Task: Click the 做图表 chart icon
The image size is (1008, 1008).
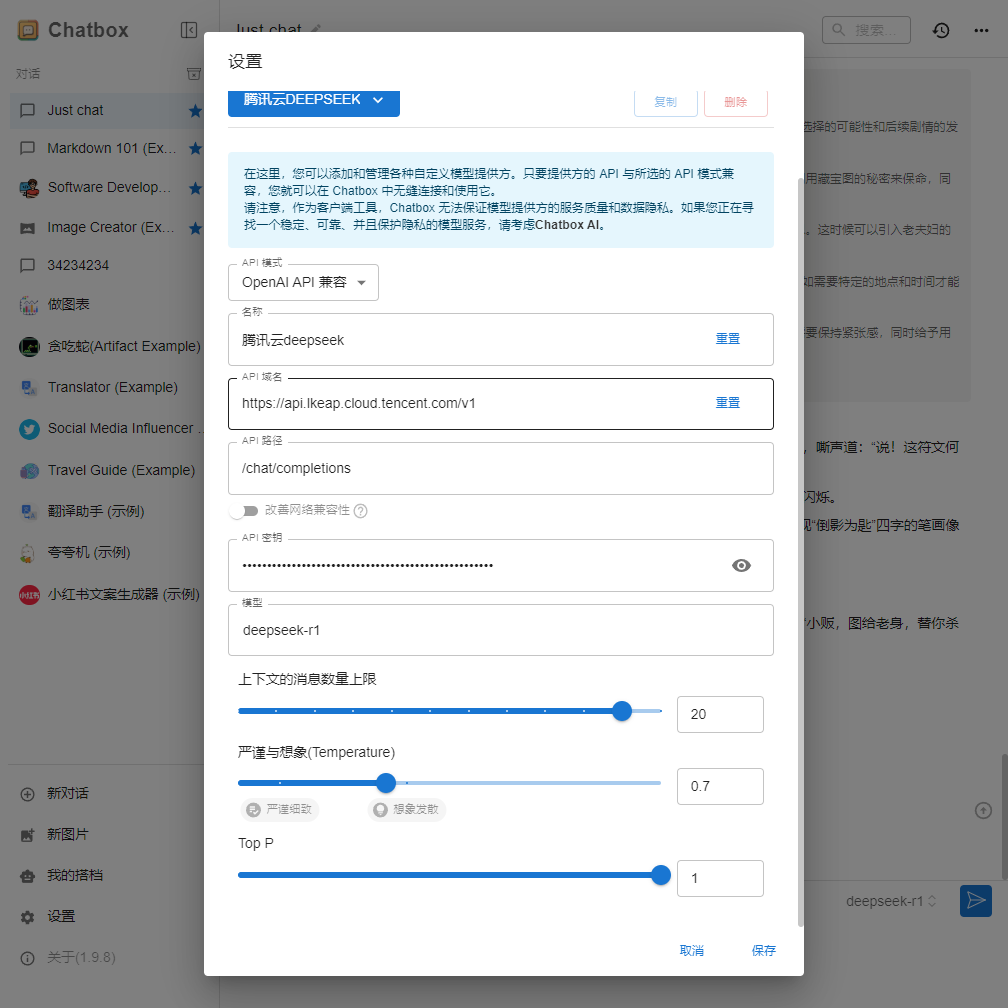Action: [28, 305]
